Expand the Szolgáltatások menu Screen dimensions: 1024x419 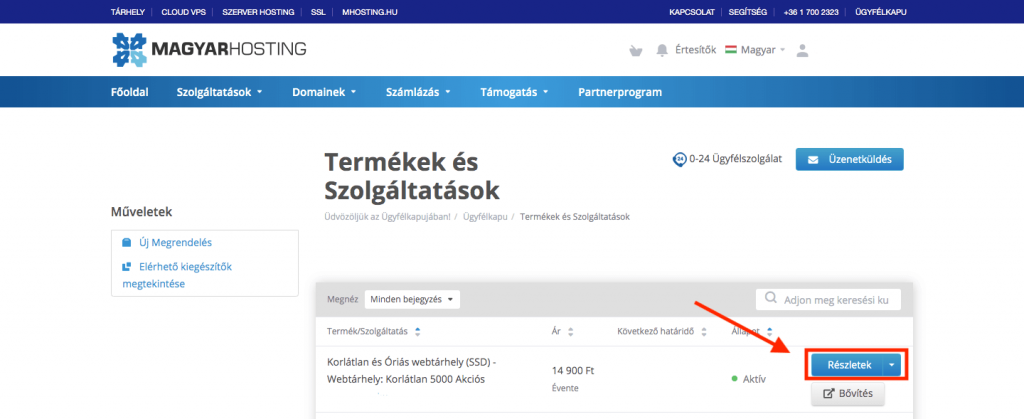click(x=219, y=92)
